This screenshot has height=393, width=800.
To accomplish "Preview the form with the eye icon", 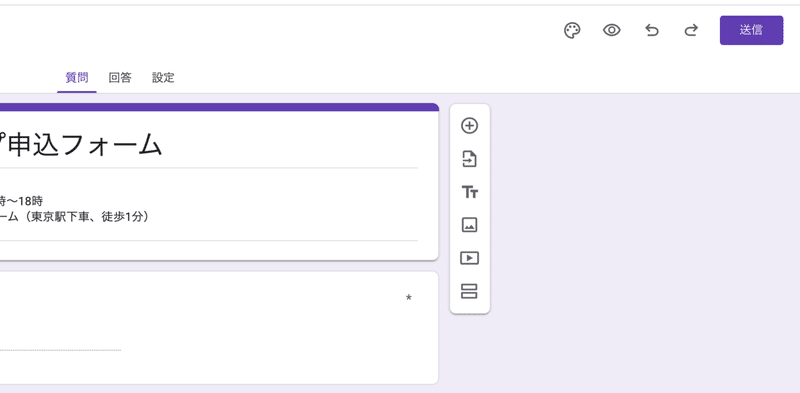I will point(611,31).
